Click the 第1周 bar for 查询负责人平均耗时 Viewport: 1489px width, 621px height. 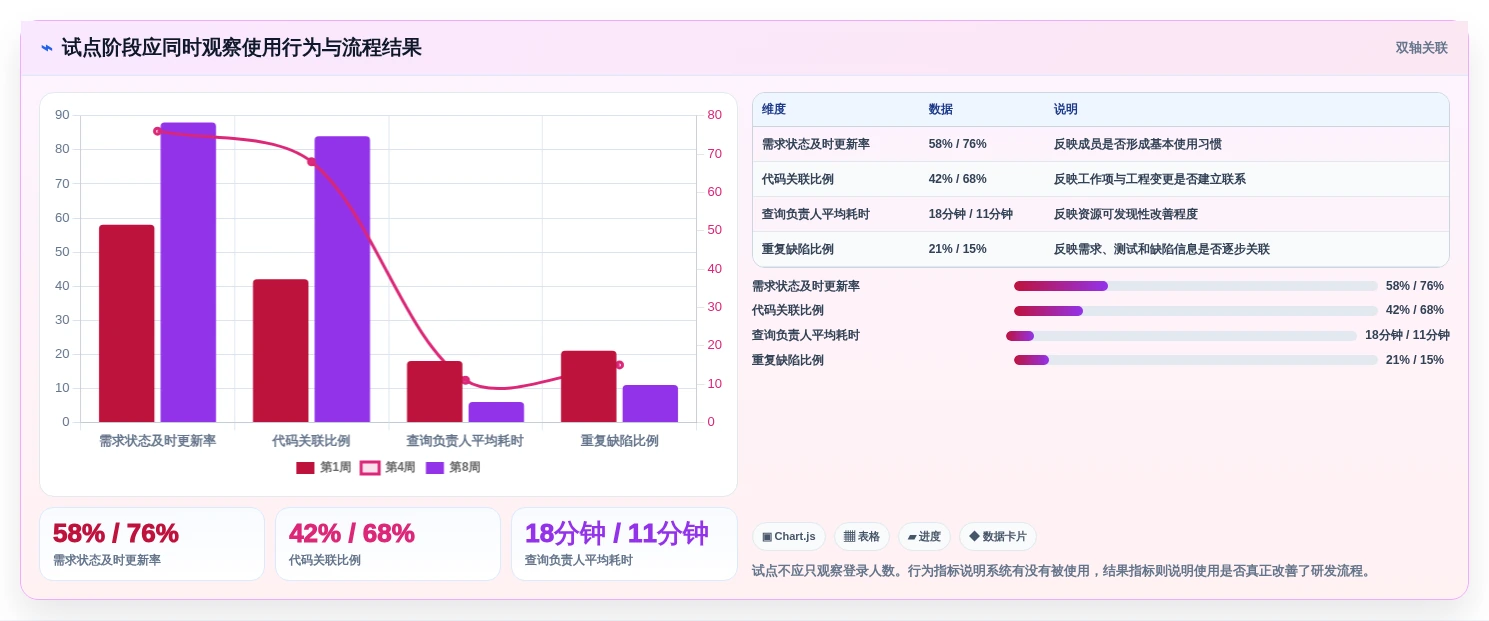pos(435,391)
